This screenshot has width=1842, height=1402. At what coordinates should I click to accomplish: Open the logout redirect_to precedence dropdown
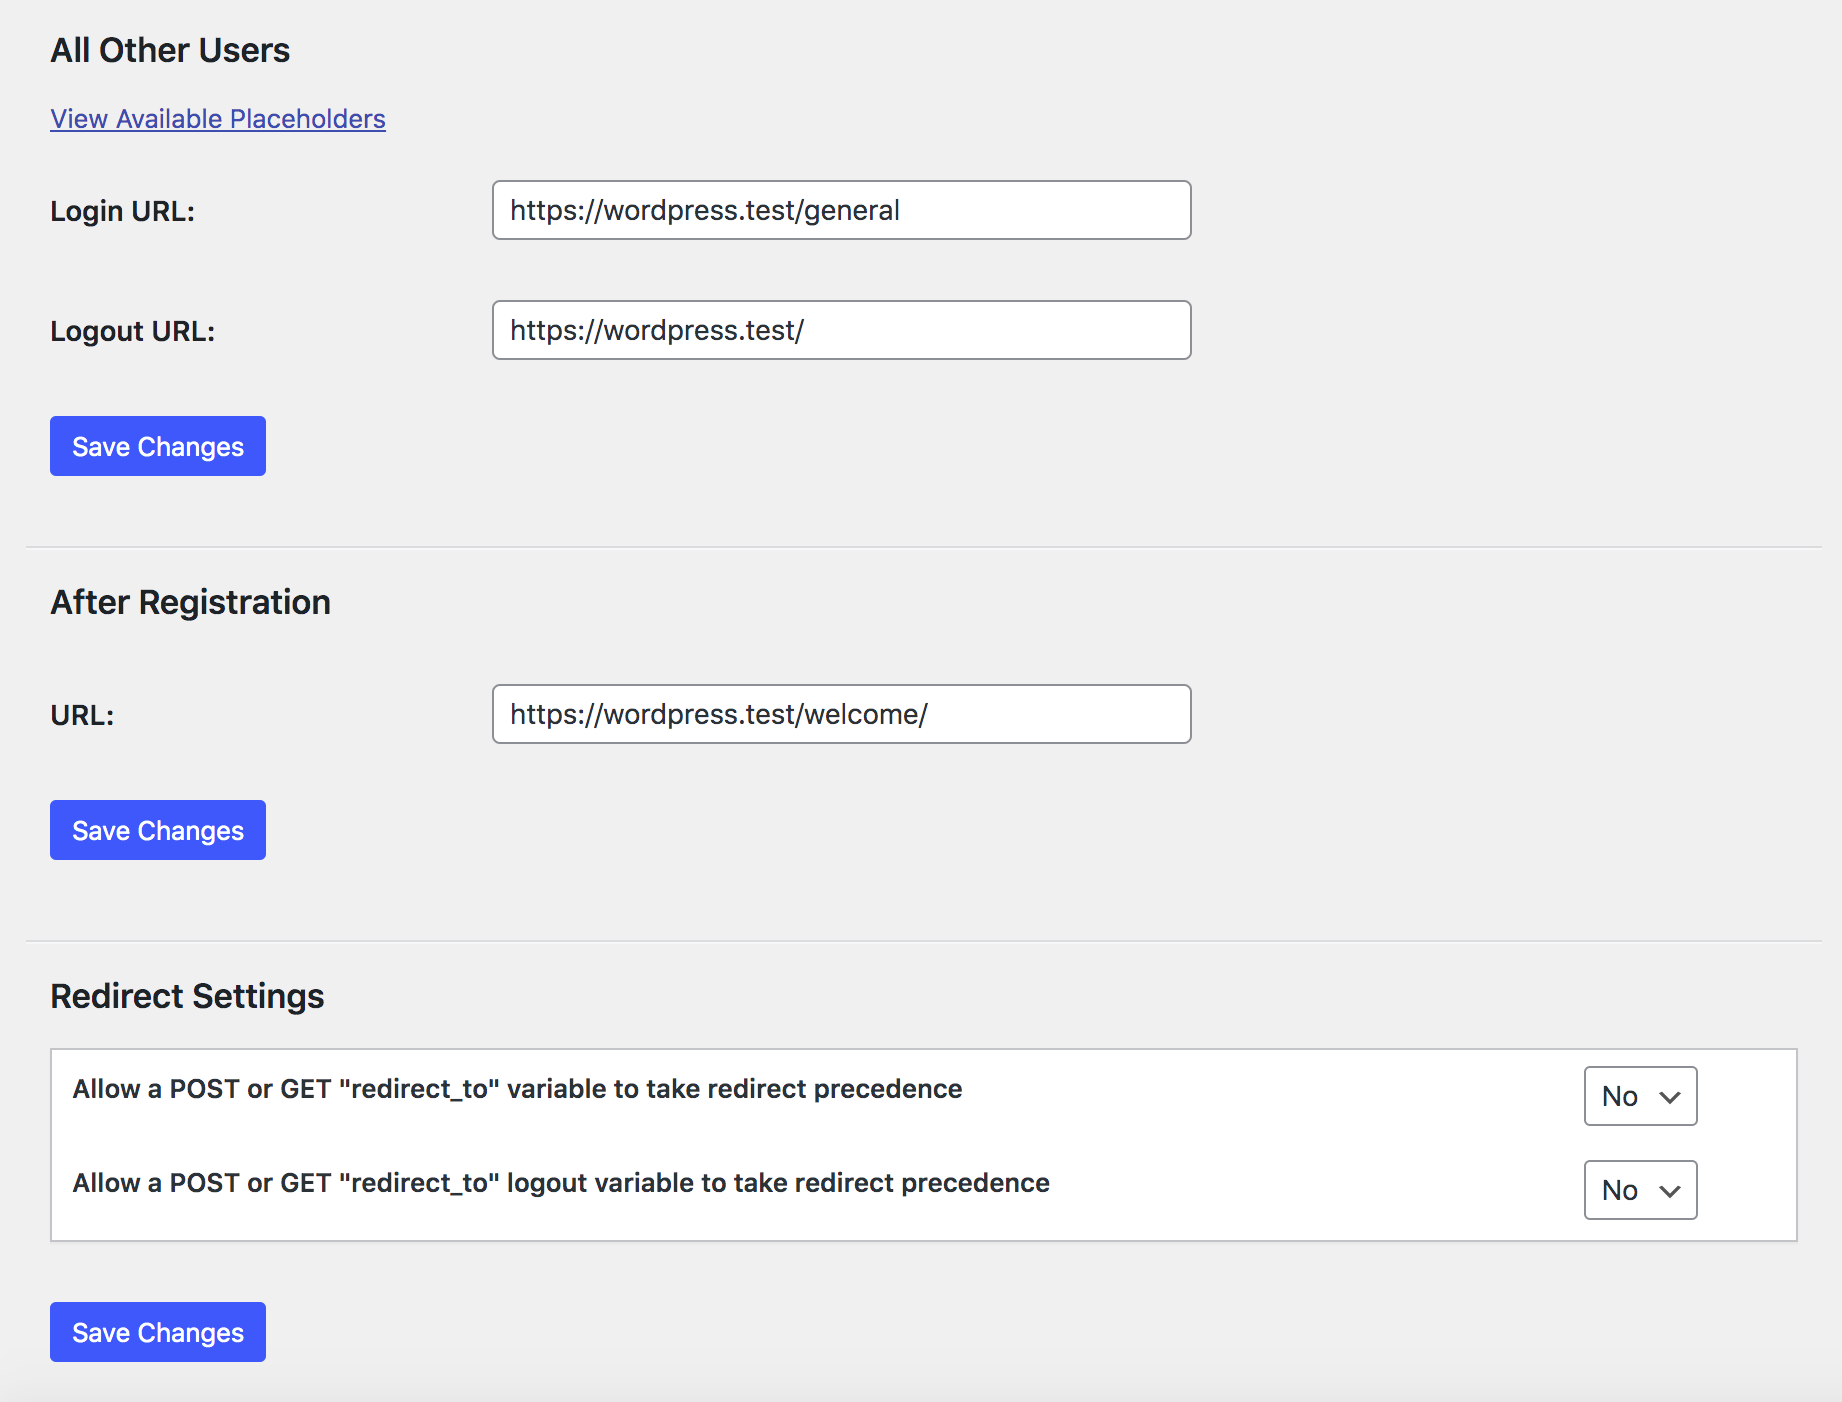click(1639, 1190)
